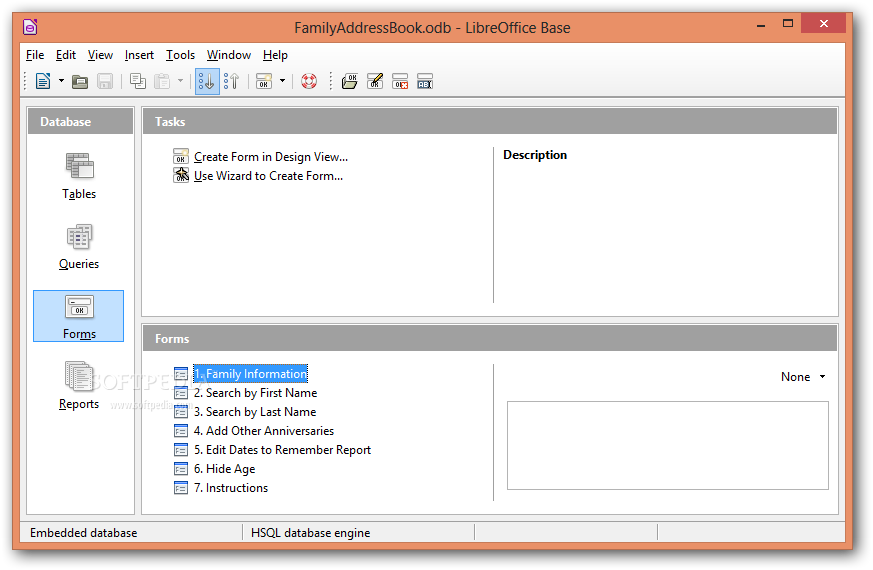Click the icon beside 4. Add Other Anniversaries
The width and height of the screenshot is (873, 570).
point(181,431)
